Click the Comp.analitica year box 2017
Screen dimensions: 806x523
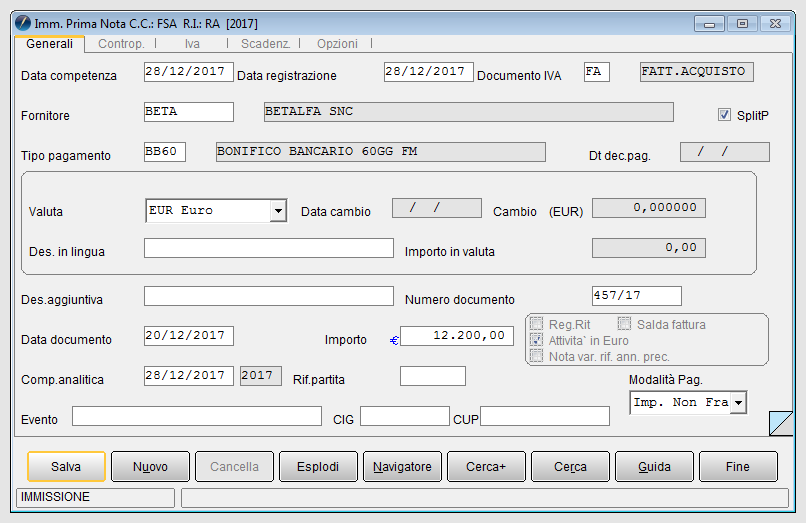point(261,376)
